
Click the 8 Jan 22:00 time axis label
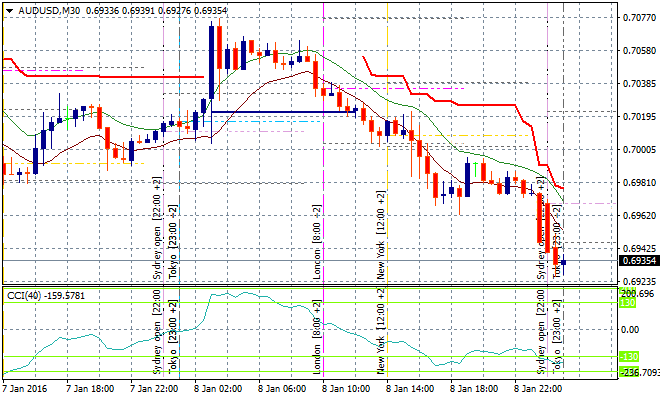tap(540, 388)
